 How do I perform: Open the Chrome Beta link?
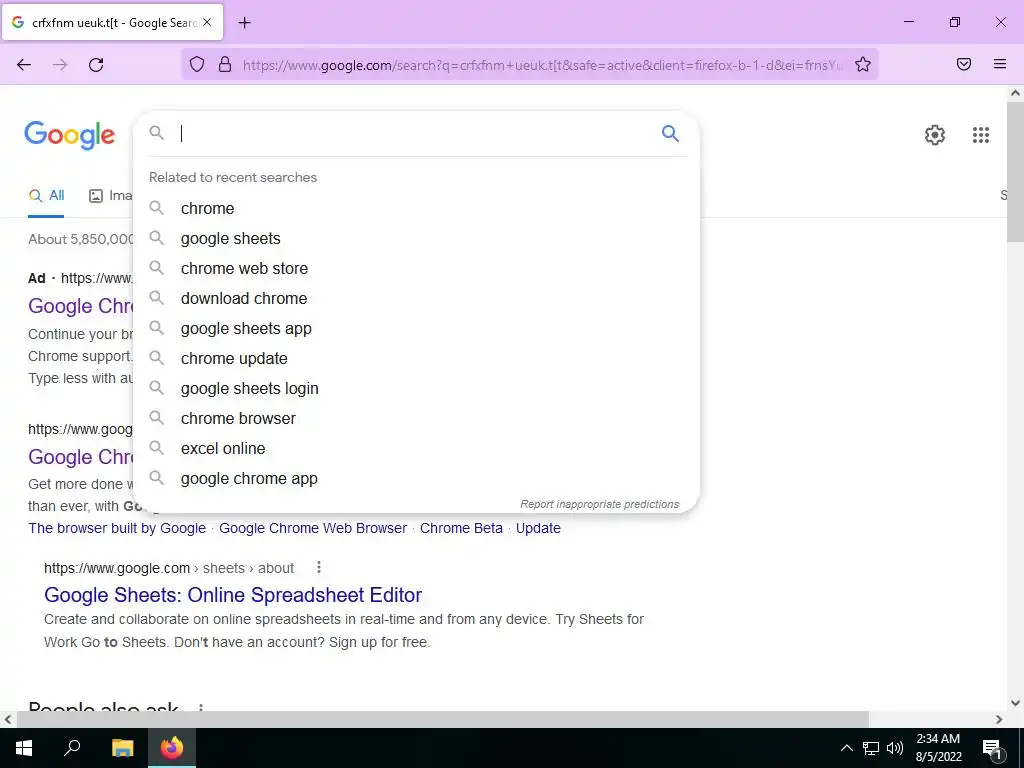click(461, 528)
